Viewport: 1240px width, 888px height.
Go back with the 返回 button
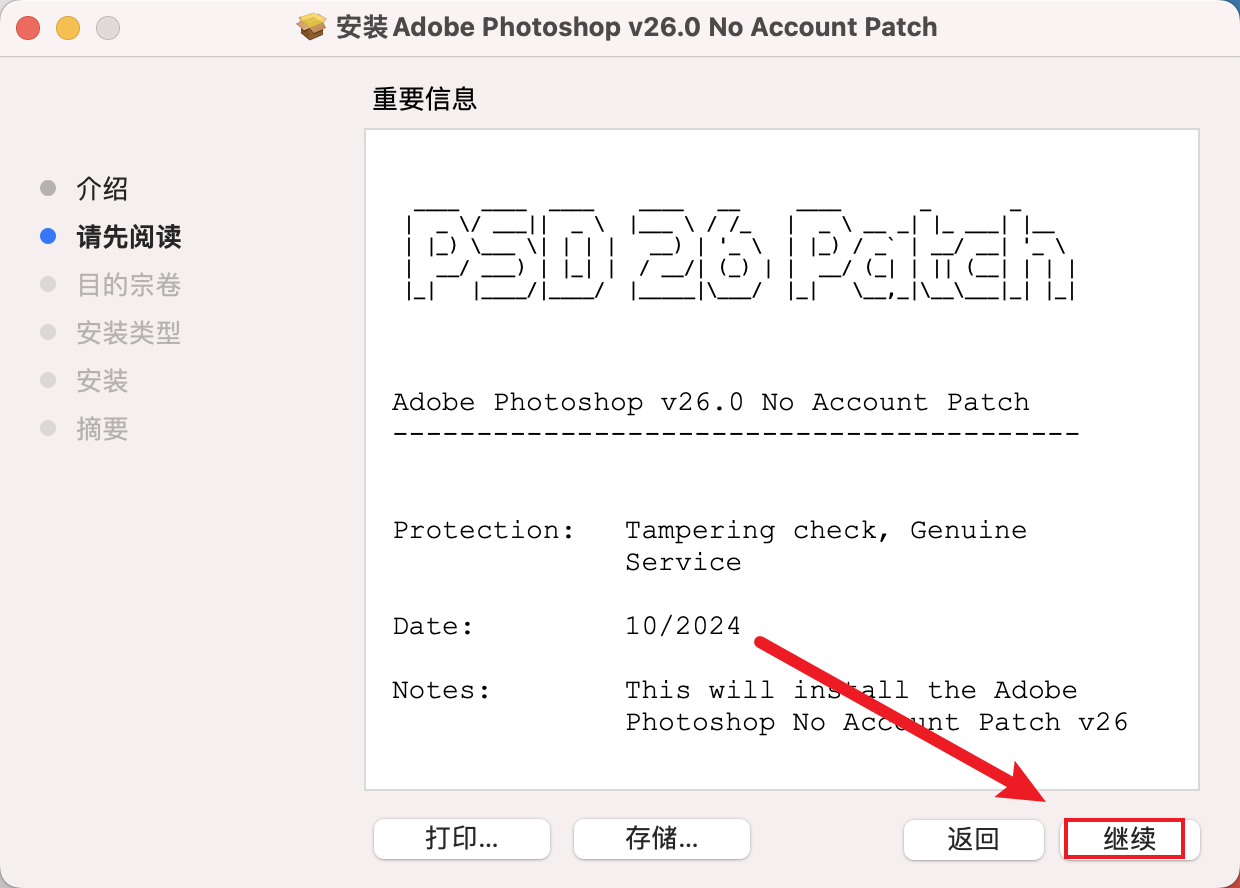[973, 839]
